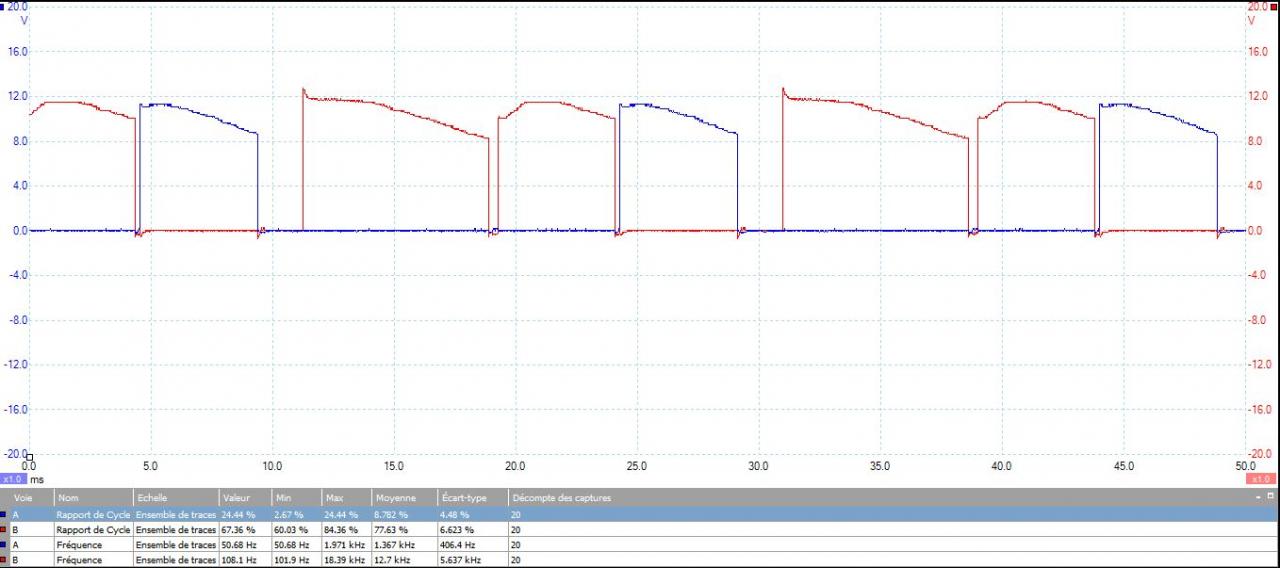This screenshot has height=568, width=1280.
Task: Click the Nom column header
Action: click(94, 497)
